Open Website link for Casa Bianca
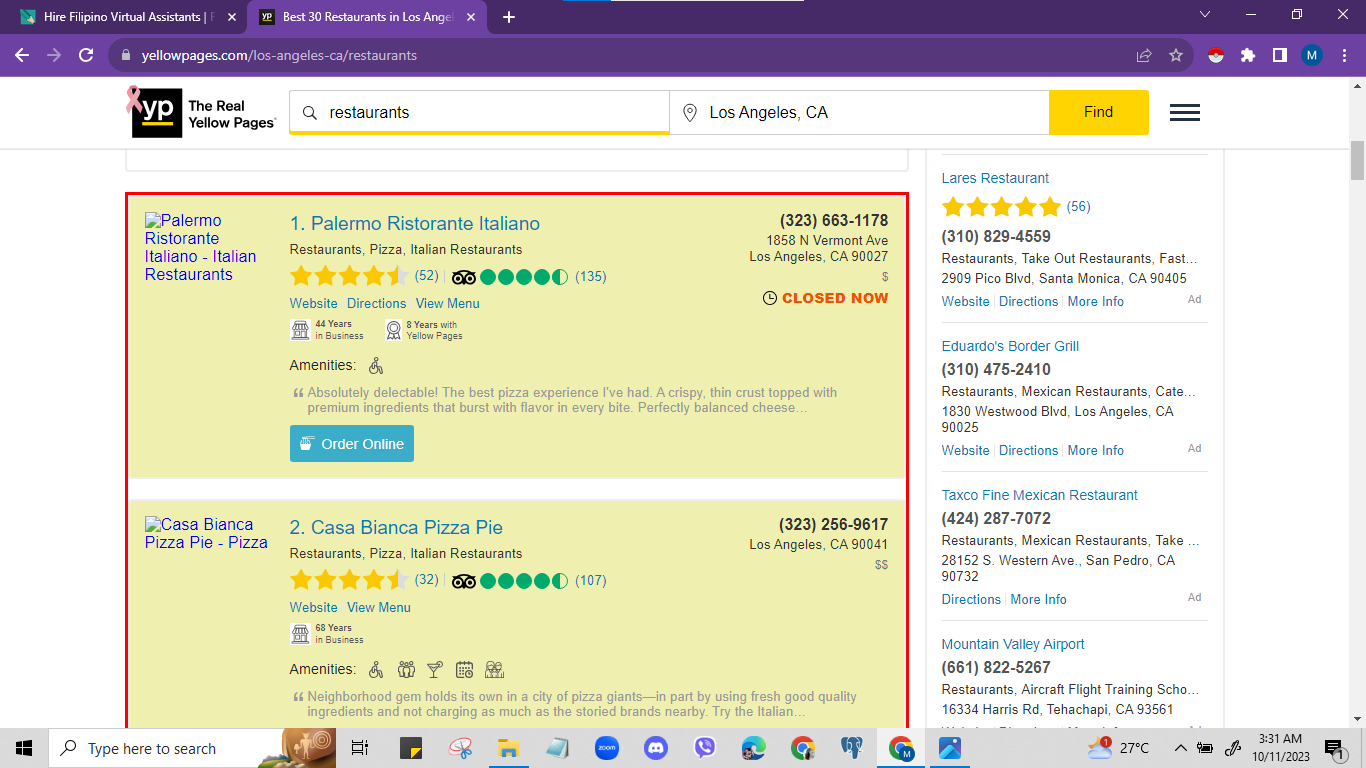Viewport: 1366px width, 768px height. point(314,607)
